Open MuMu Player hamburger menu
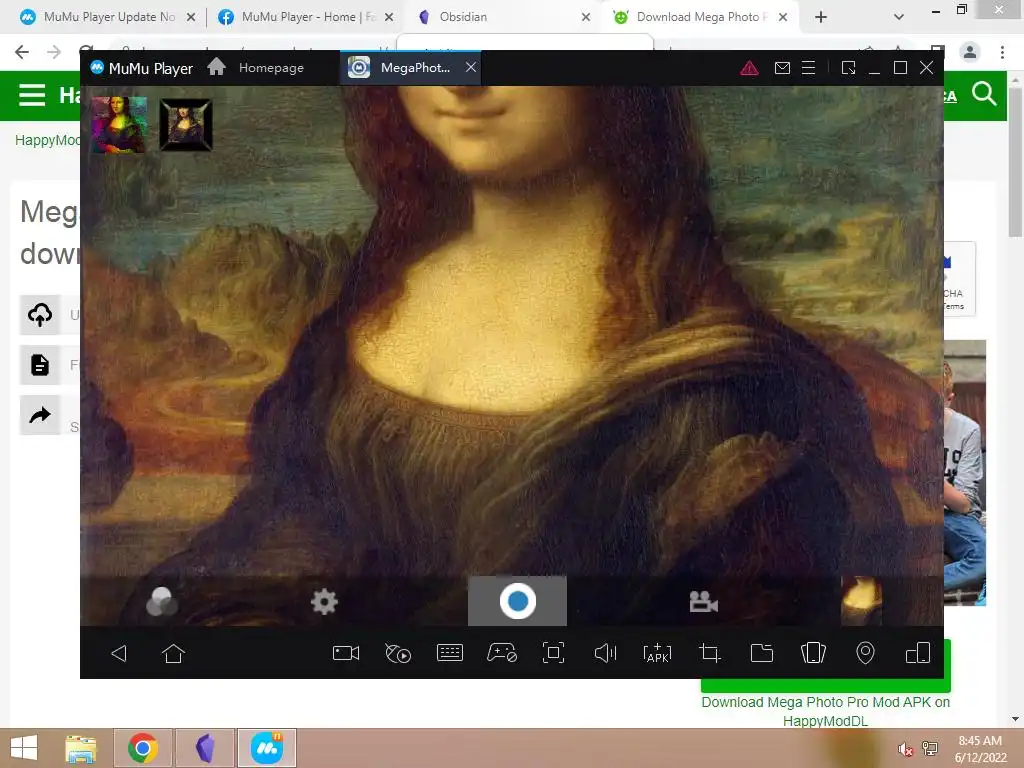Viewport: 1024px width, 768px height. coord(808,67)
